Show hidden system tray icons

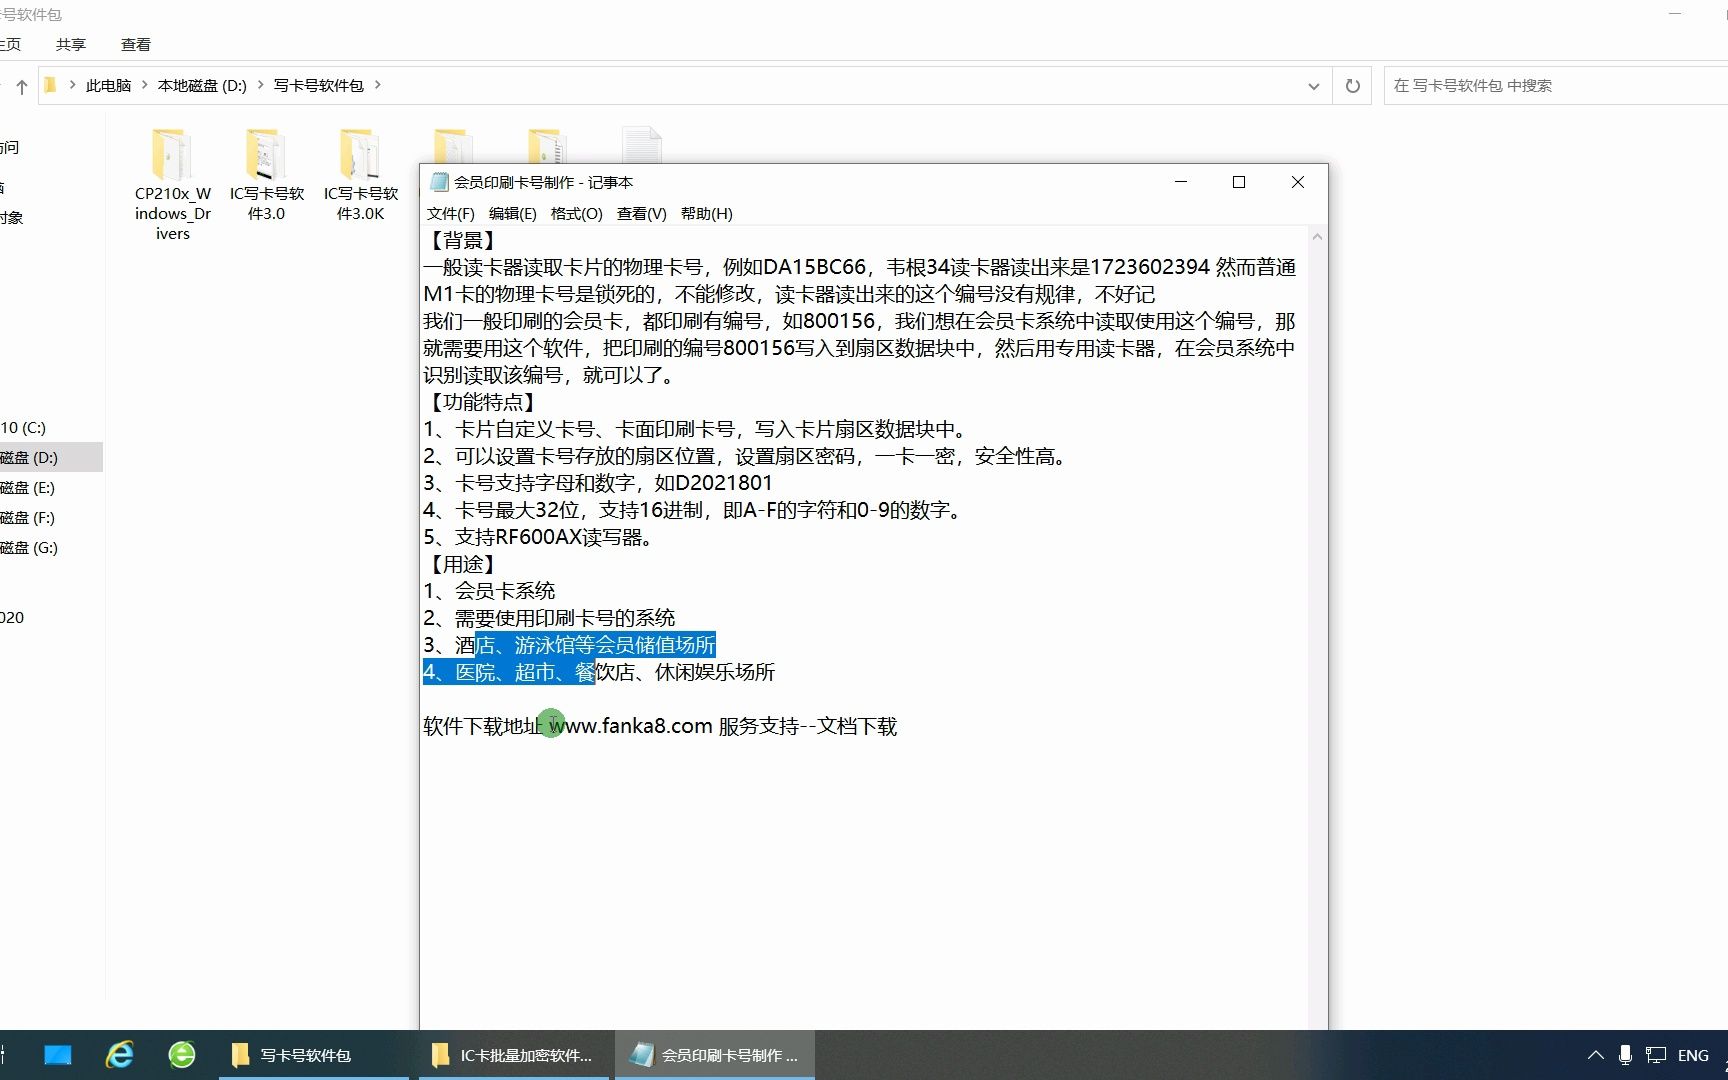pyautogui.click(x=1595, y=1055)
